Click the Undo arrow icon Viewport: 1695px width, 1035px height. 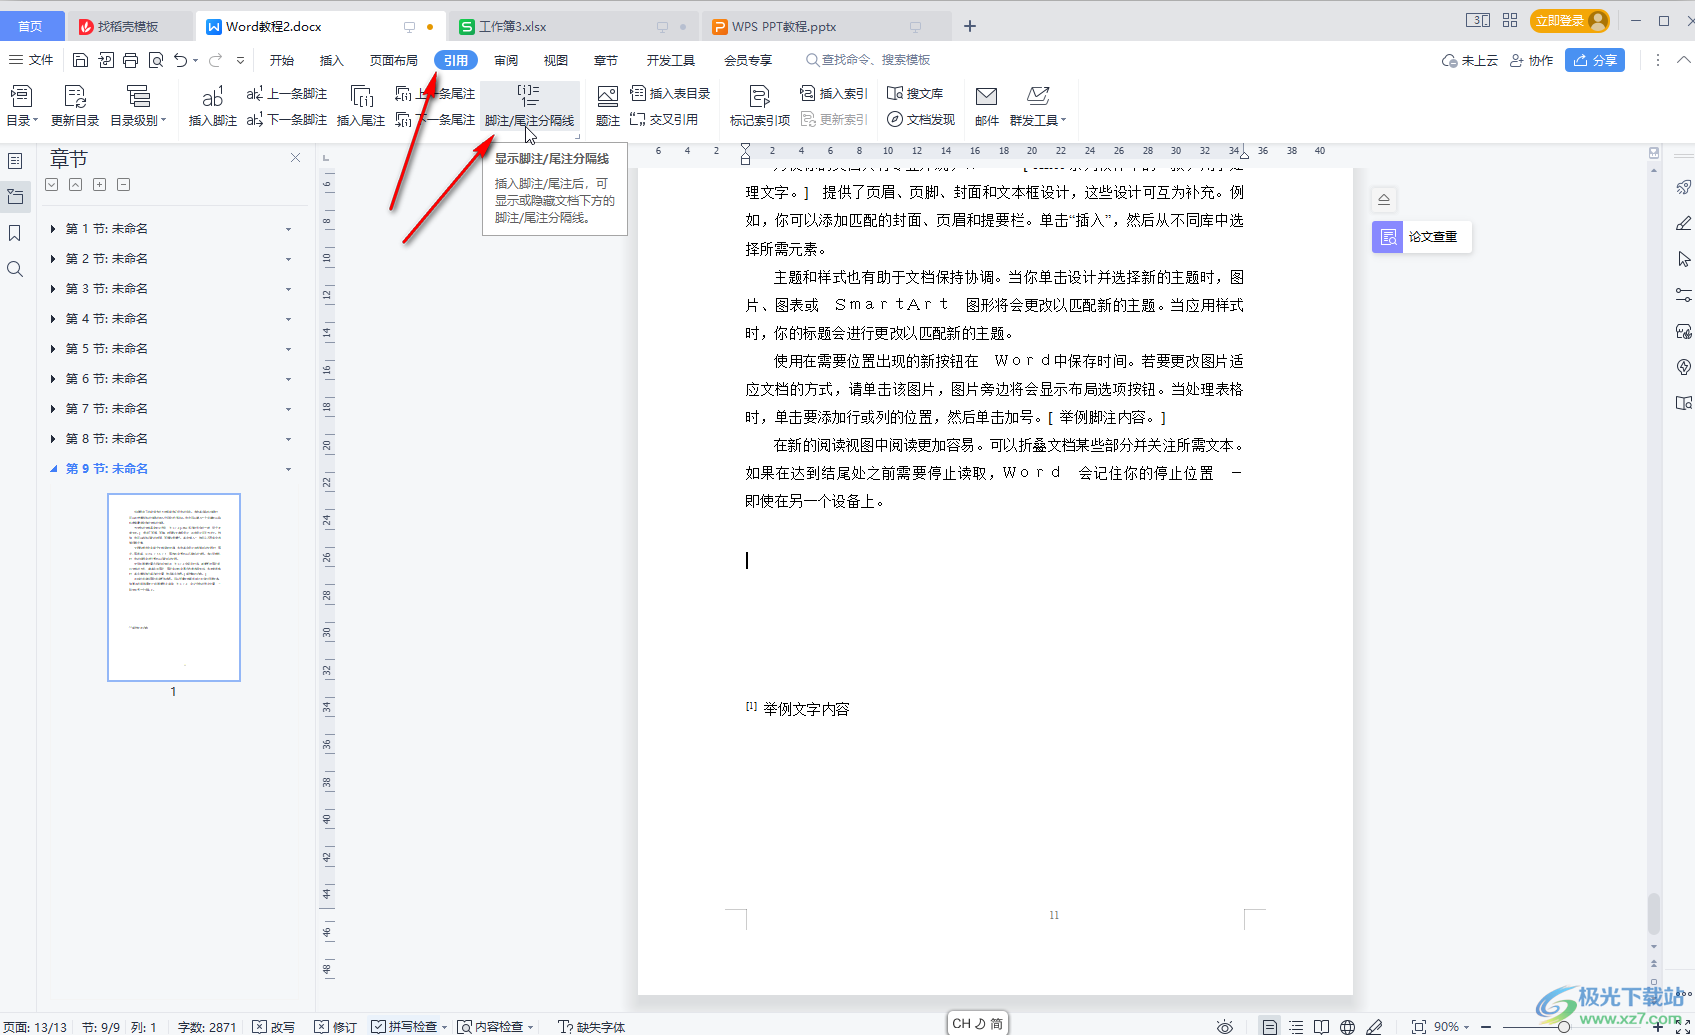pyautogui.click(x=180, y=60)
